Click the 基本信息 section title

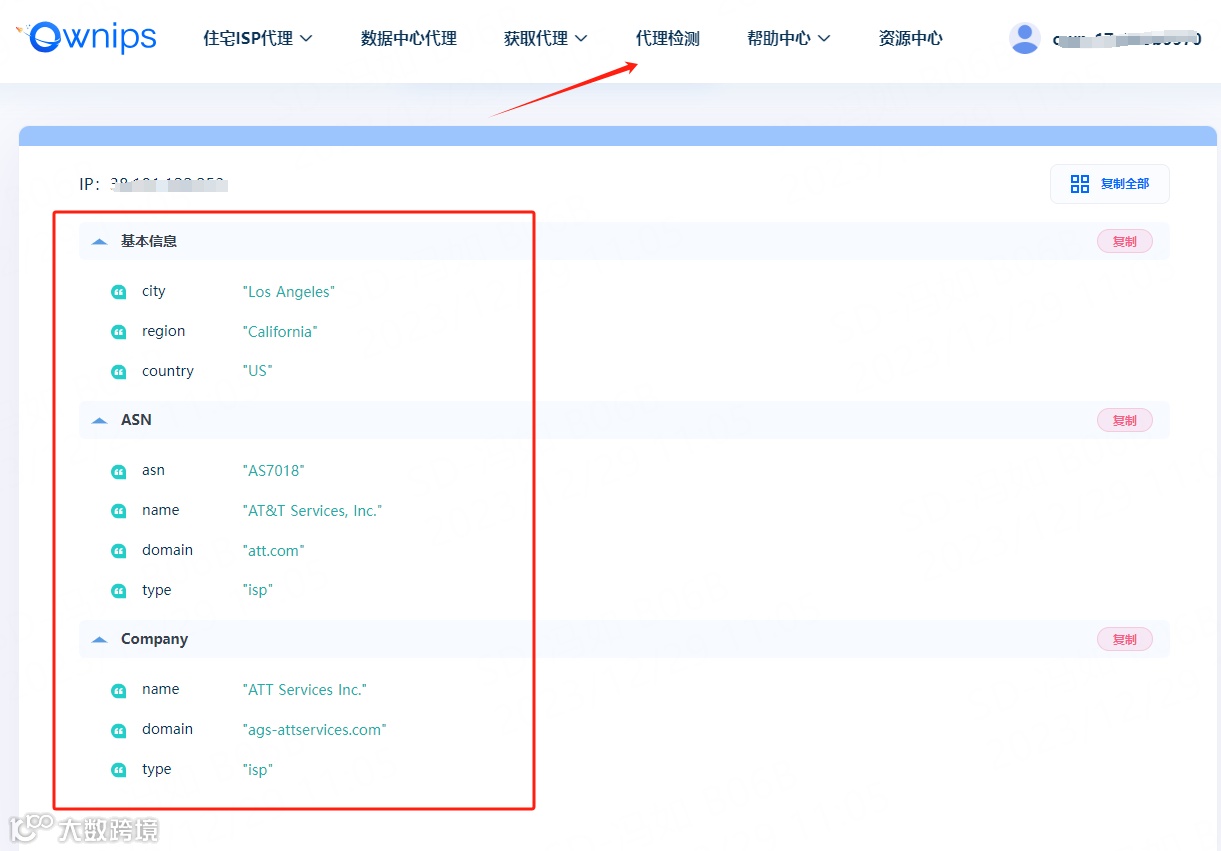click(149, 241)
